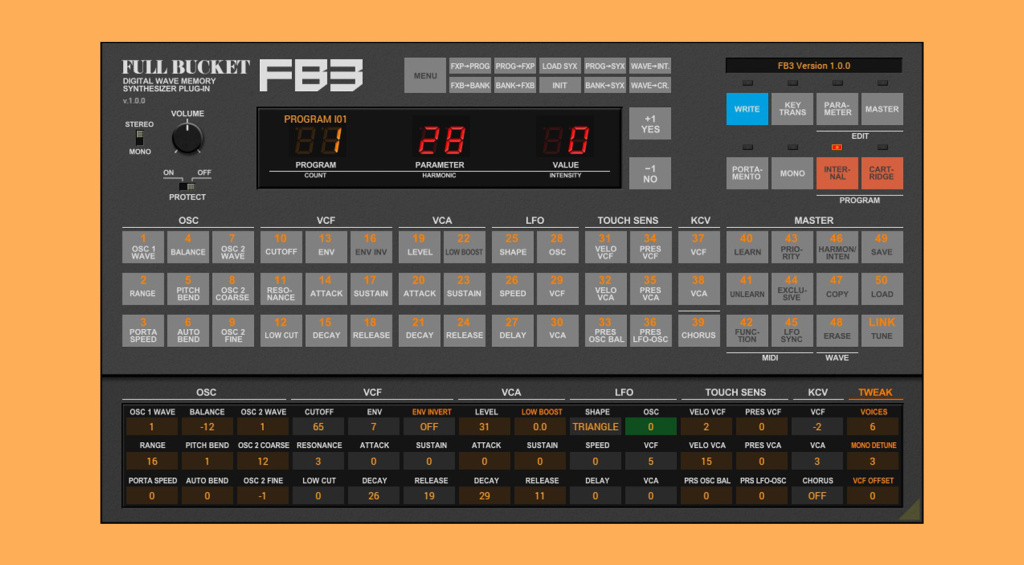
Task: Select parameter 11 RESONANCE
Action: pyautogui.click(x=281, y=289)
